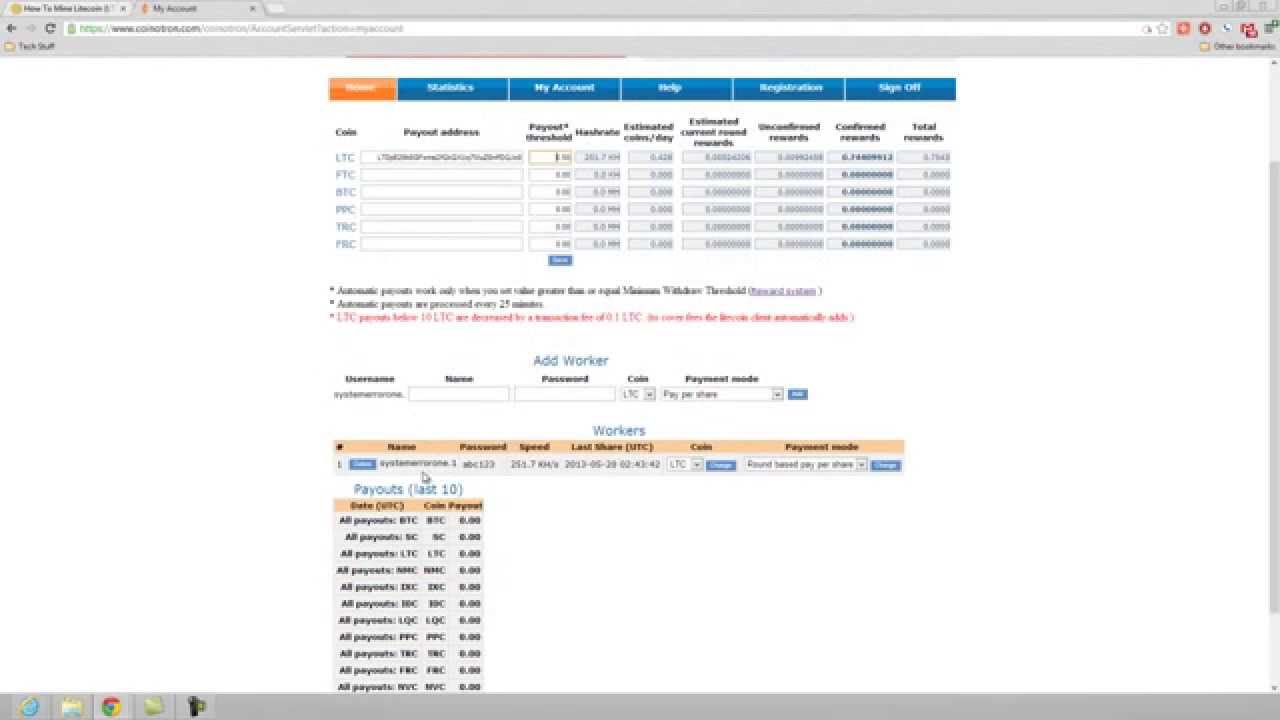Click LTC confirmed rewards value 0.74409913

click(x=860, y=158)
